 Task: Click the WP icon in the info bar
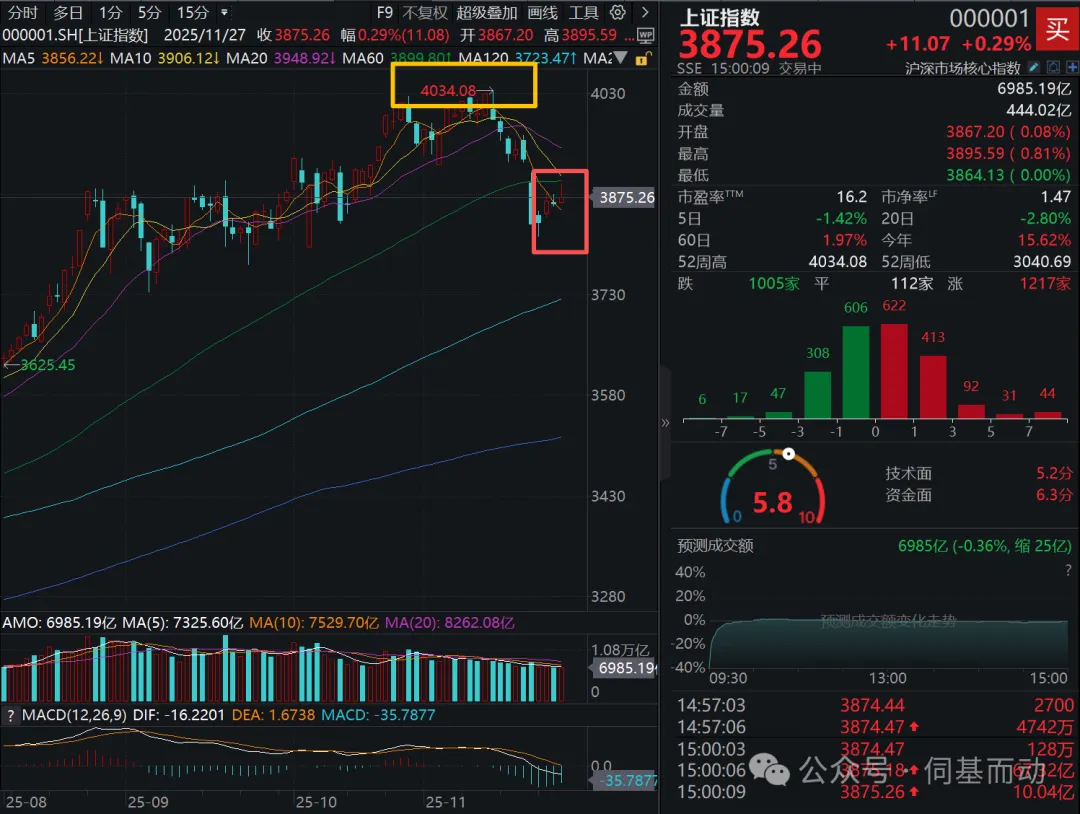coord(645,35)
